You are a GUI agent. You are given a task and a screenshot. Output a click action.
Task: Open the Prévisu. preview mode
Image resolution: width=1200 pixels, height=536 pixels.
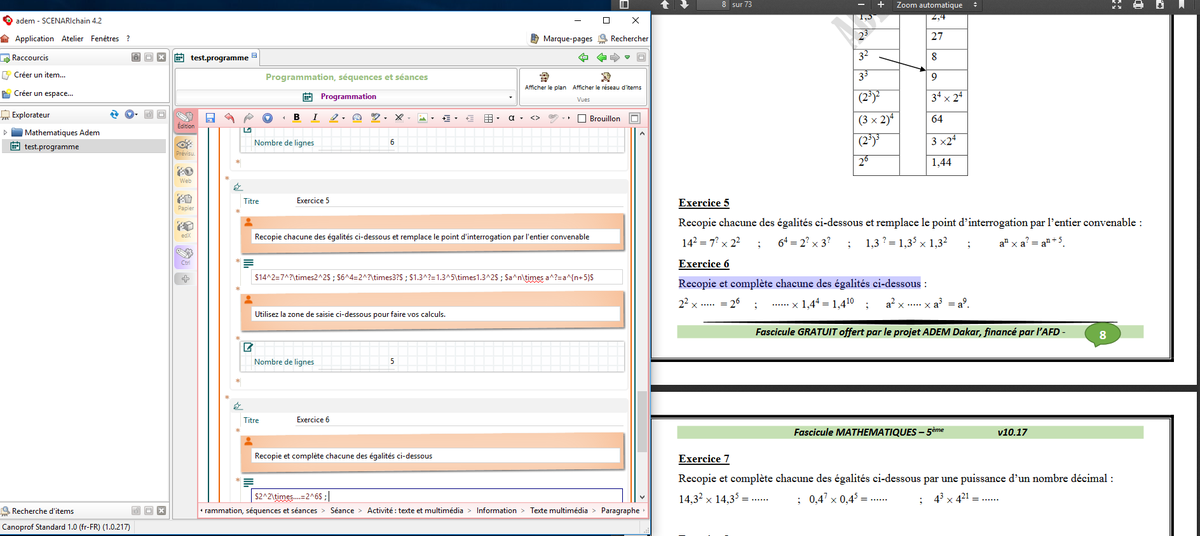(x=185, y=148)
